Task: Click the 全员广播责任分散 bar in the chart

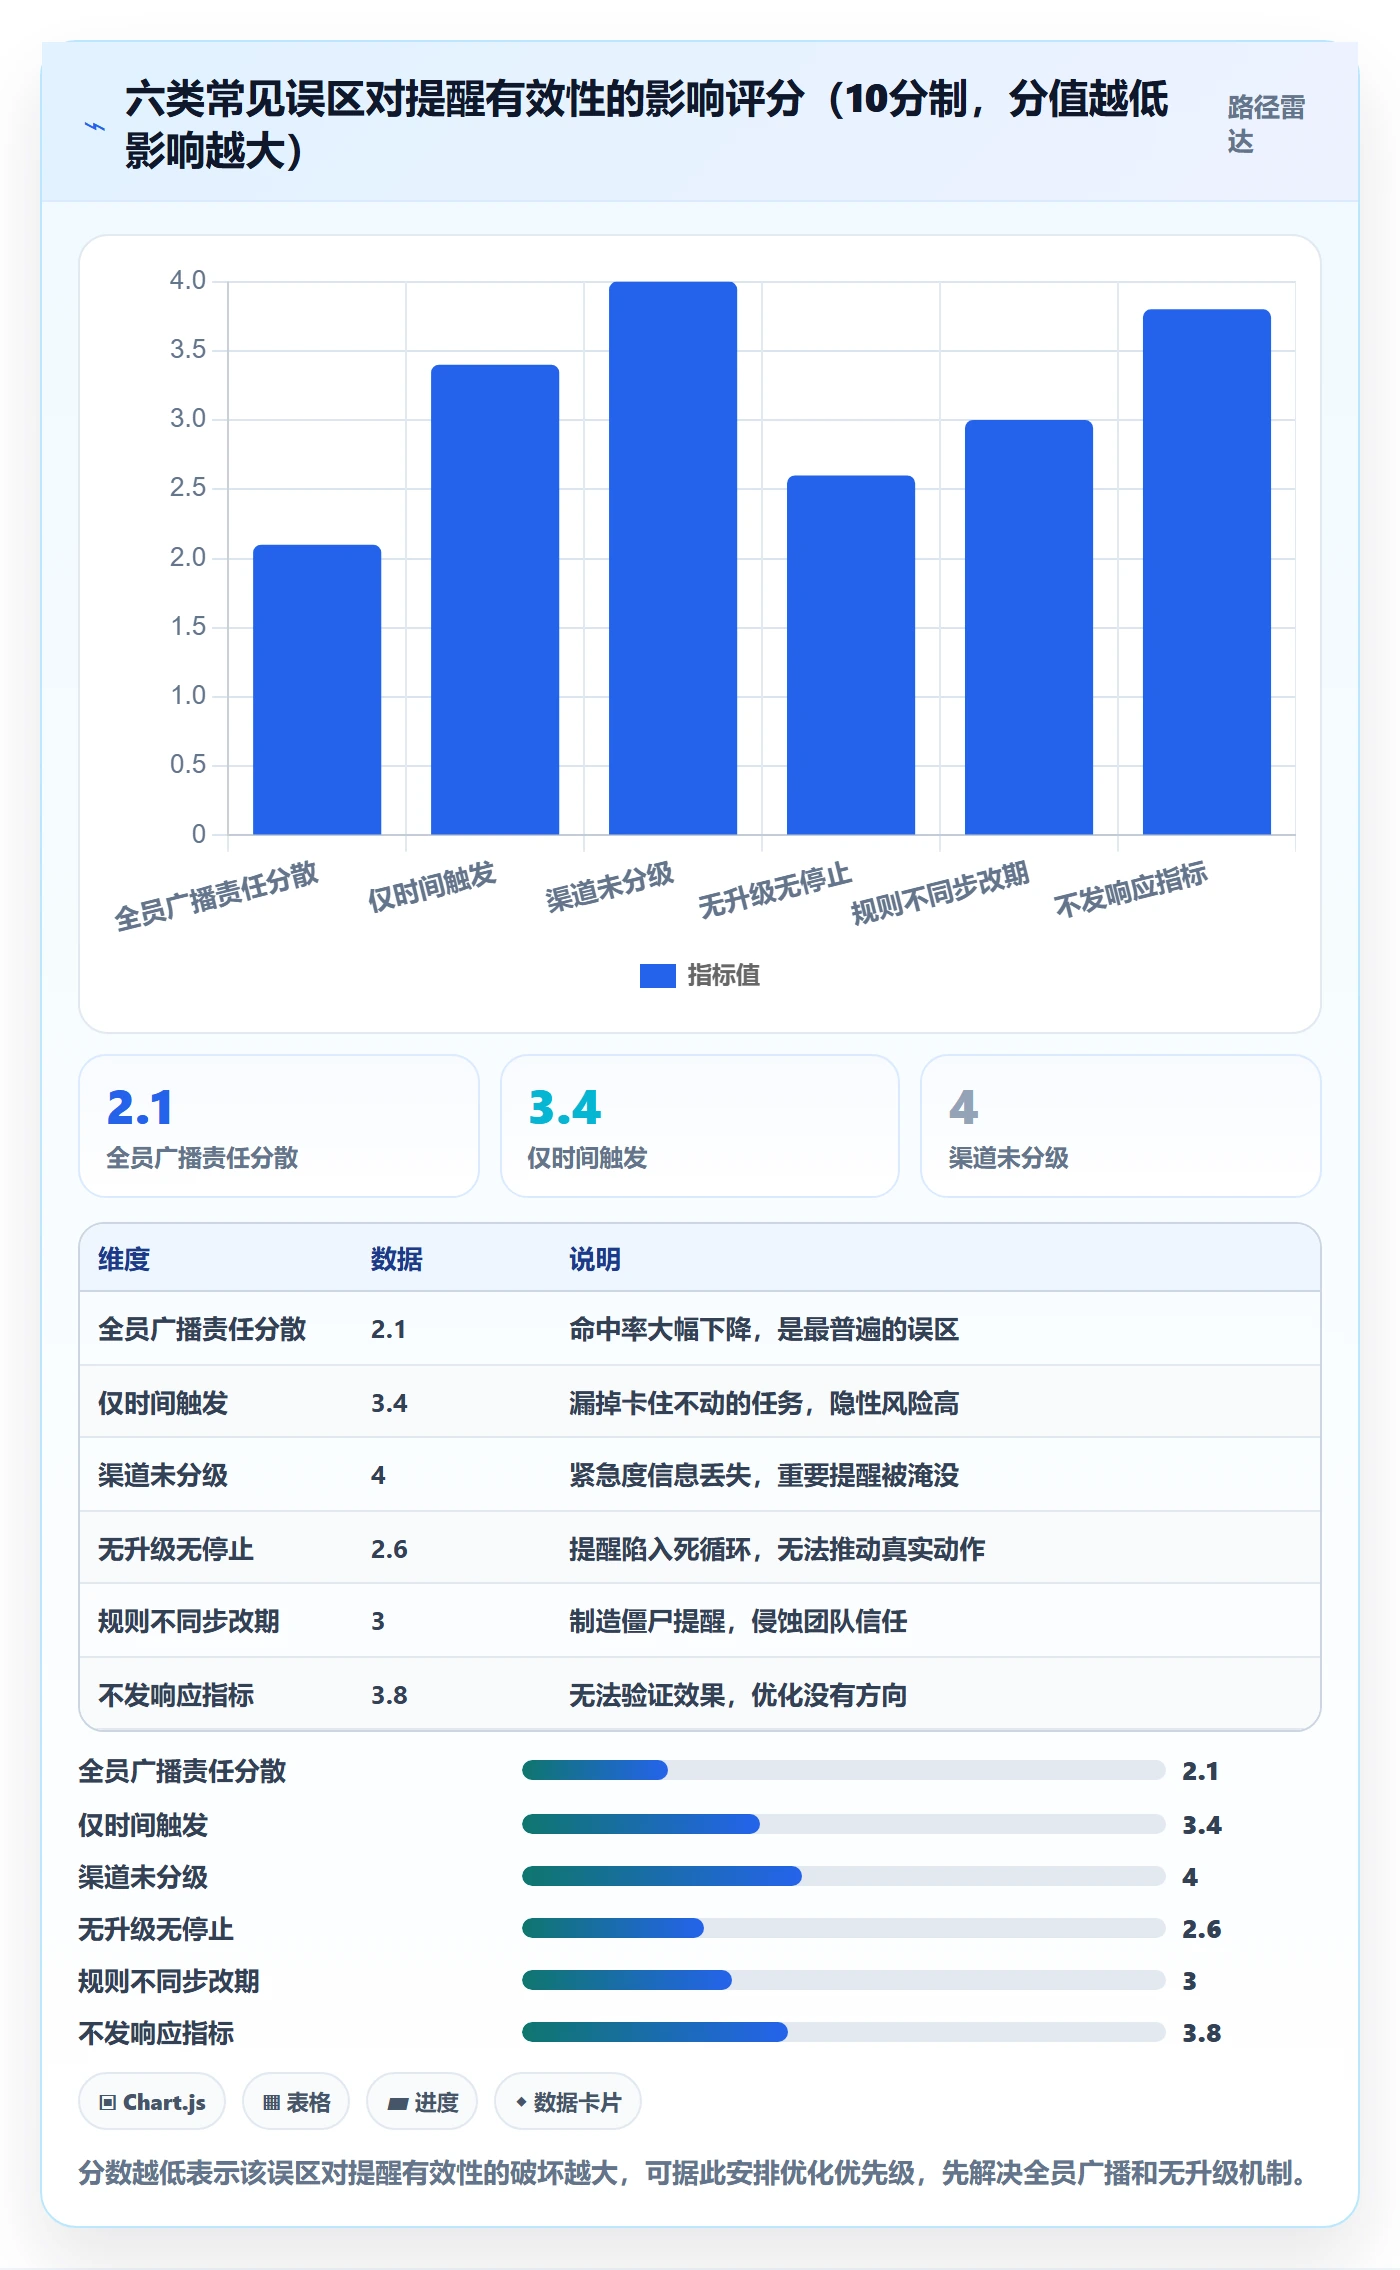Action: click(317, 689)
